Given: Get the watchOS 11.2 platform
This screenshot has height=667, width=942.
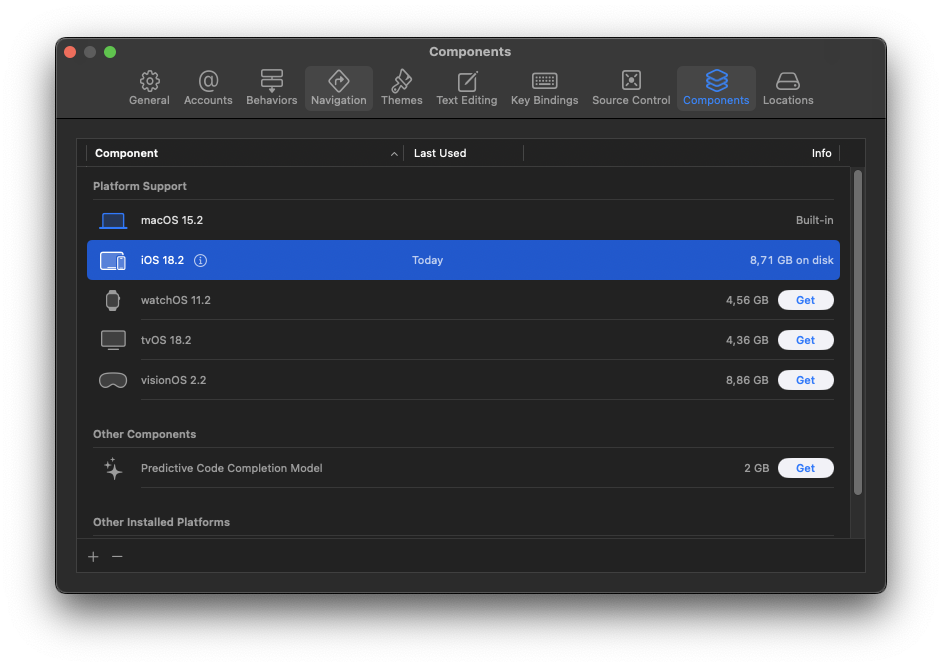Looking at the screenshot, I should [806, 300].
